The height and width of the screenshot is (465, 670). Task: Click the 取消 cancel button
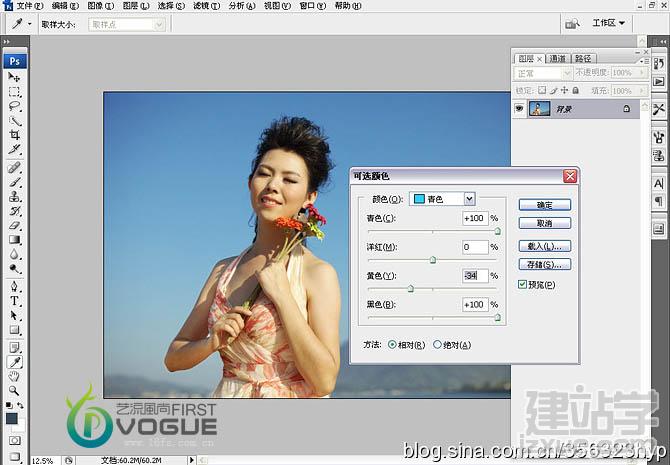pyautogui.click(x=544, y=223)
